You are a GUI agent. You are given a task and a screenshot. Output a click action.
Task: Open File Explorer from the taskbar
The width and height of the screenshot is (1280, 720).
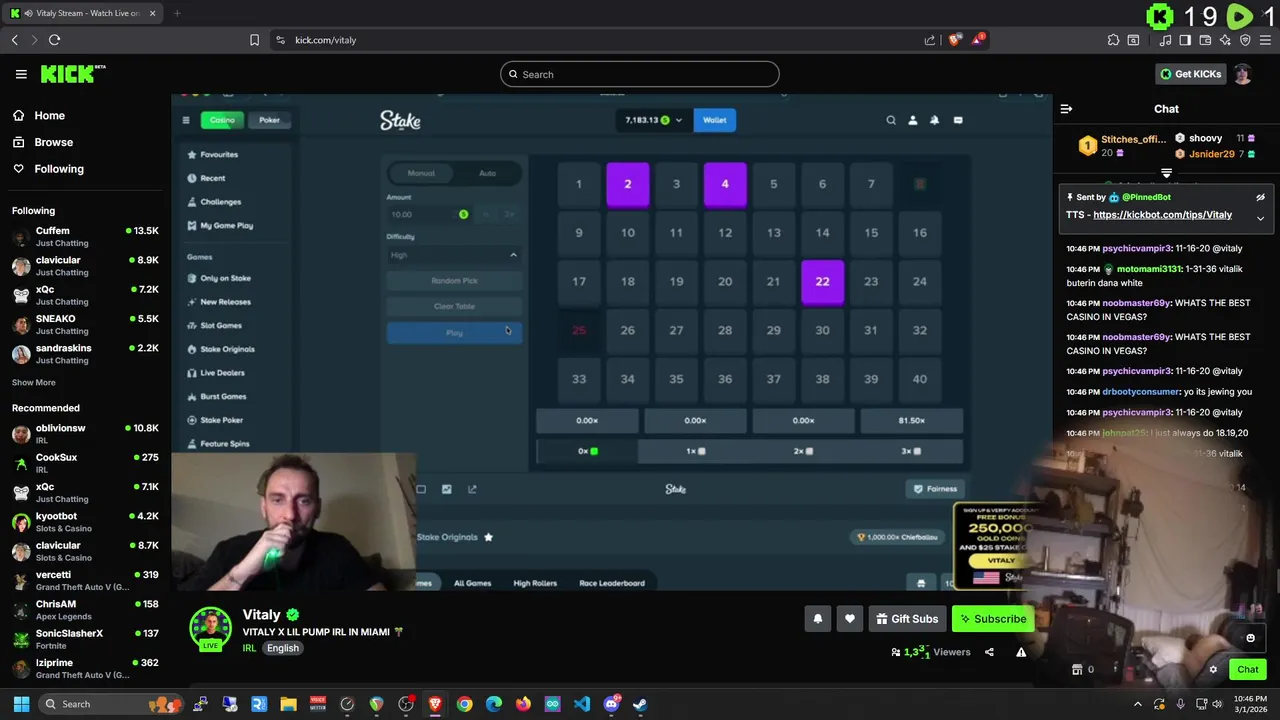pyautogui.click(x=288, y=704)
